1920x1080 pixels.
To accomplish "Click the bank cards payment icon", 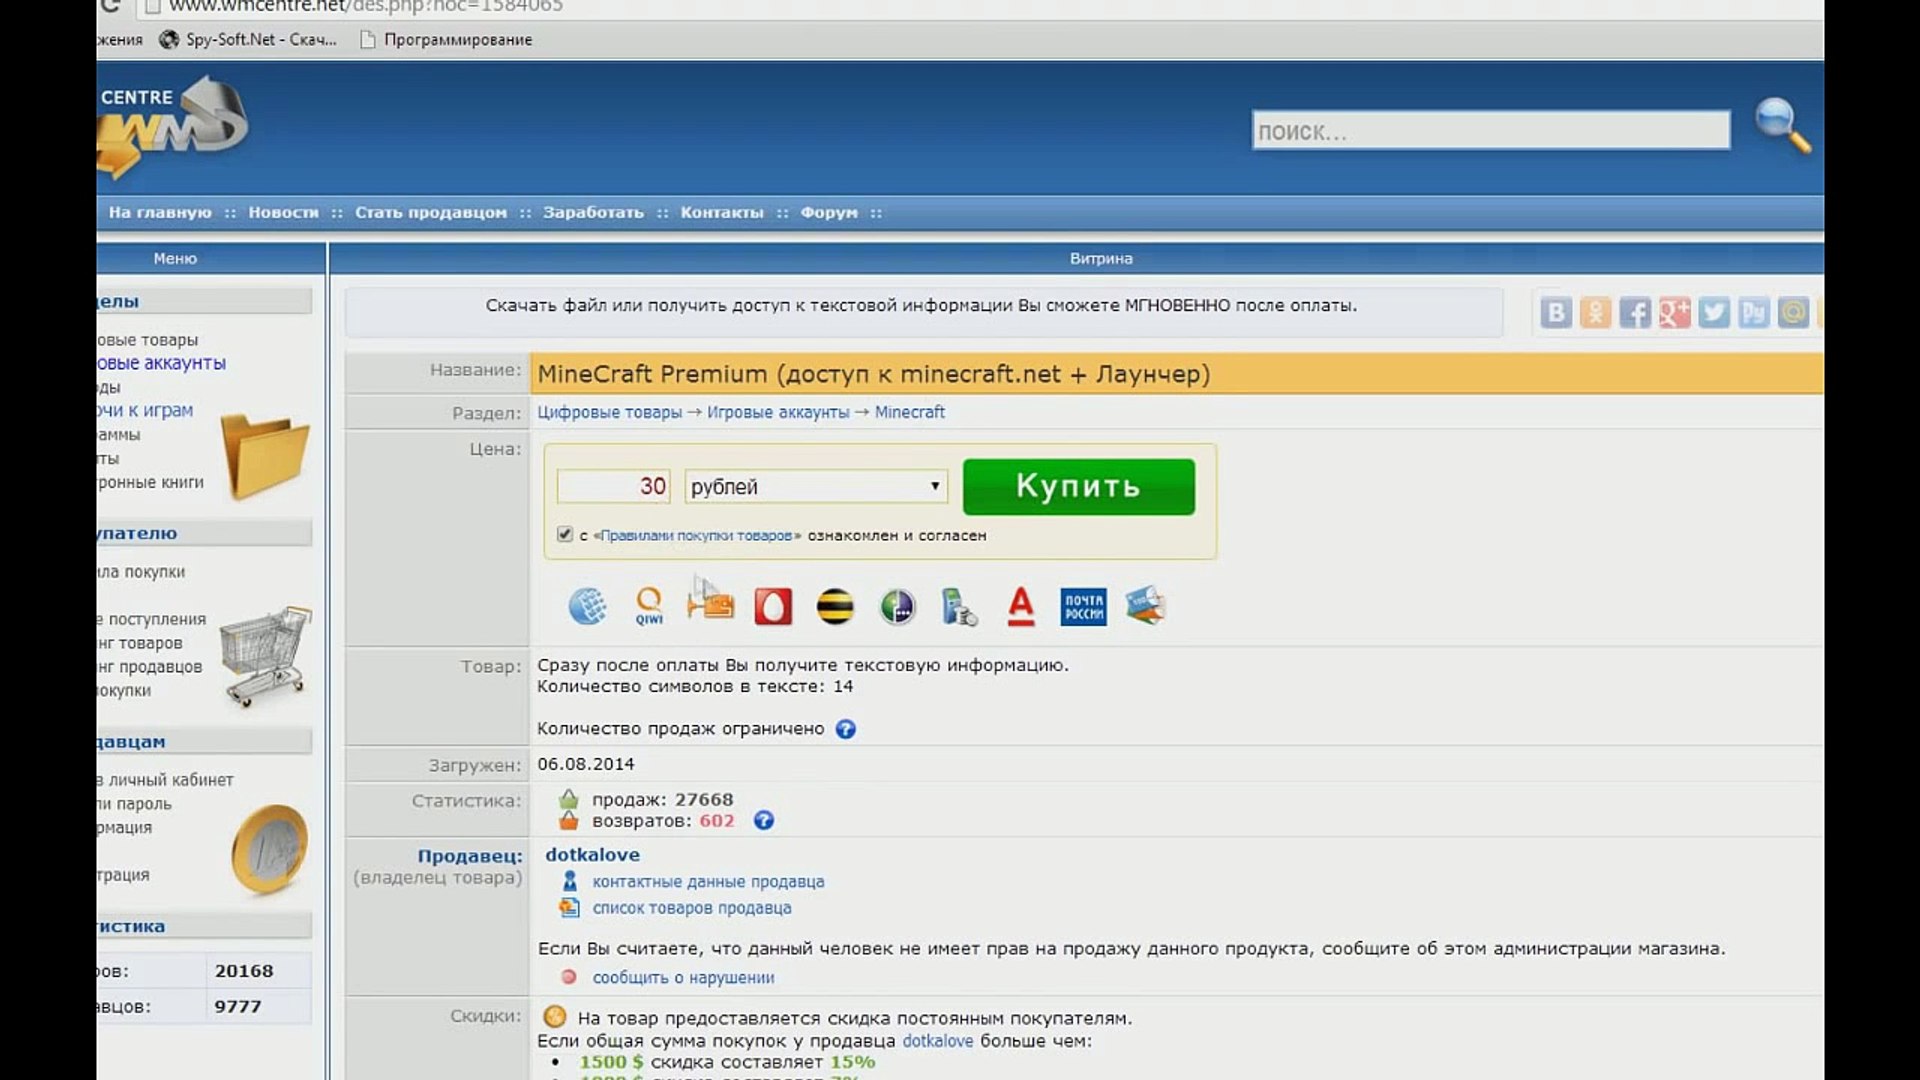I will click(1145, 605).
